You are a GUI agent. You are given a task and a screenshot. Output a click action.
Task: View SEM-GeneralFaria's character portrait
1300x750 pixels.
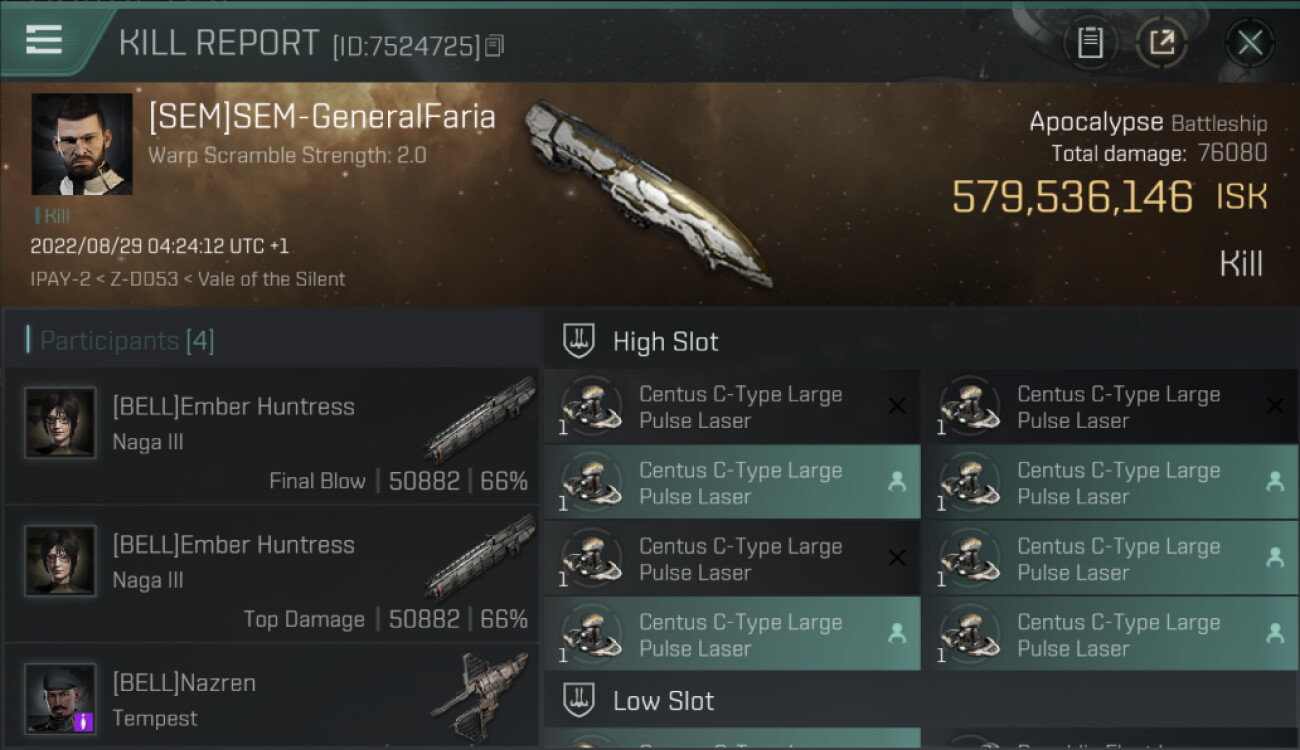[82, 144]
